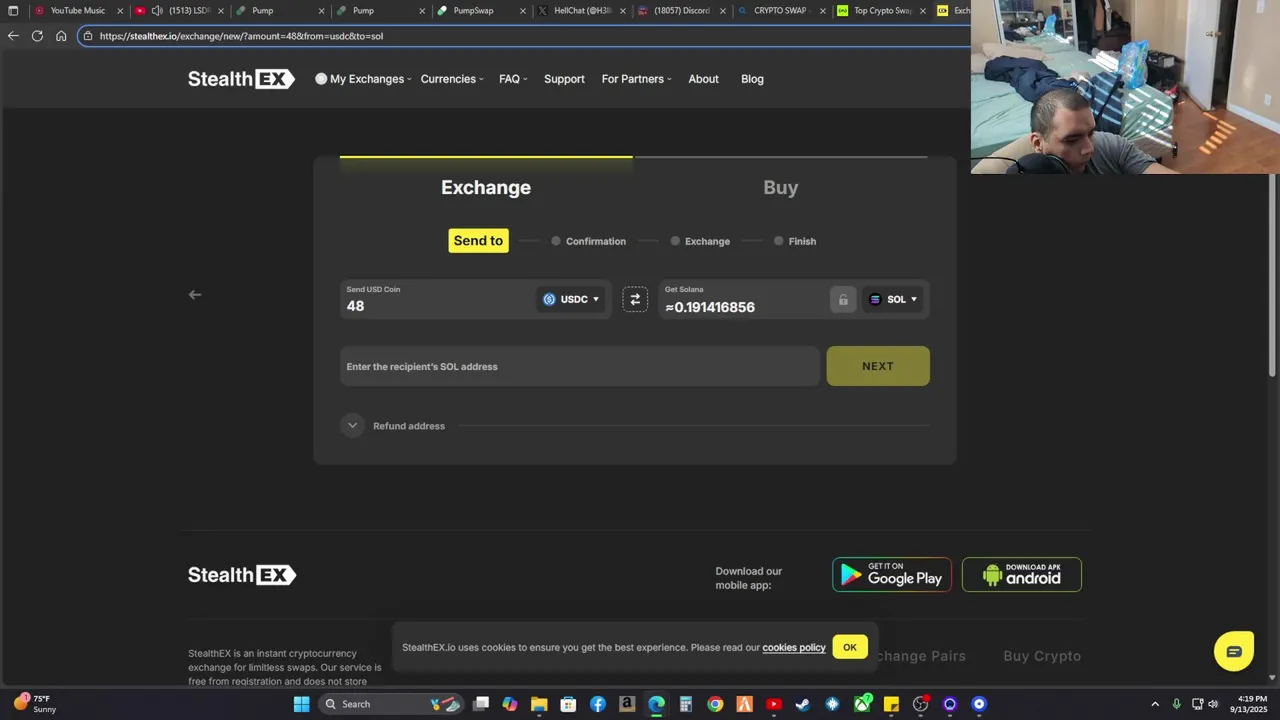The image size is (1280, 720).
Task: Open Microsoft Store from taskbar
Action: (568, 704)
